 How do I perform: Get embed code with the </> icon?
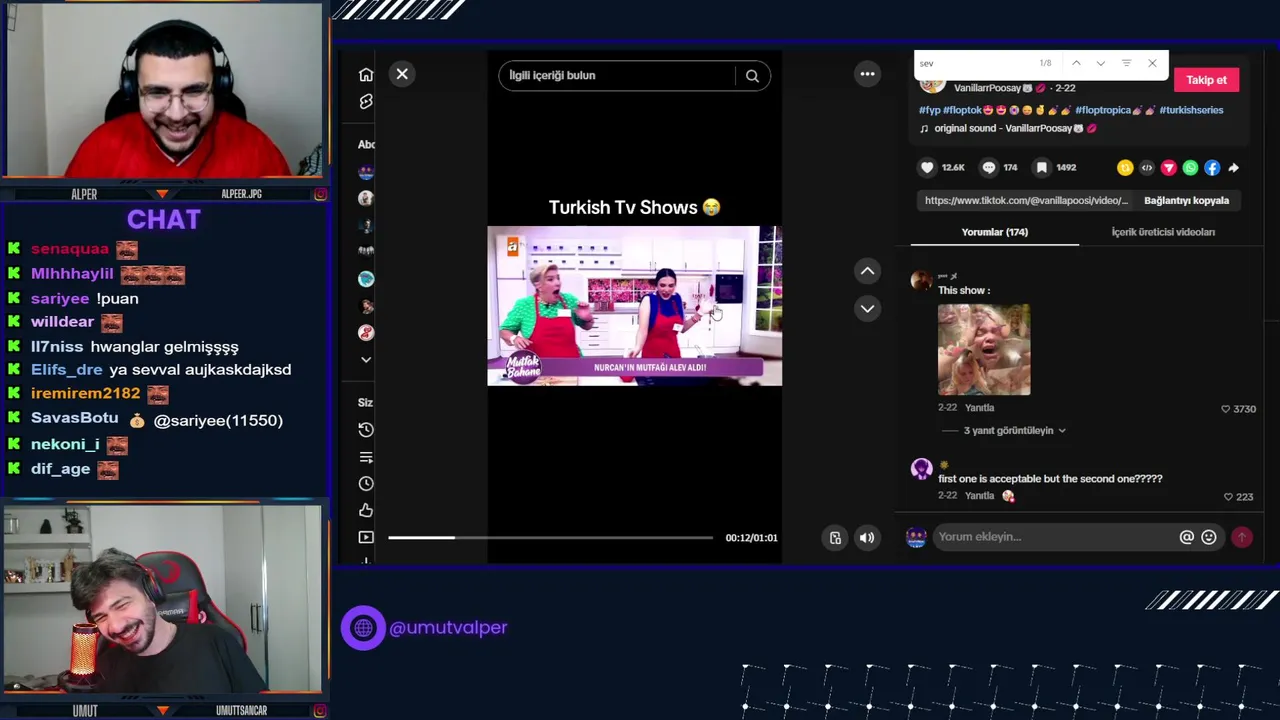(x=1147, y=168)
